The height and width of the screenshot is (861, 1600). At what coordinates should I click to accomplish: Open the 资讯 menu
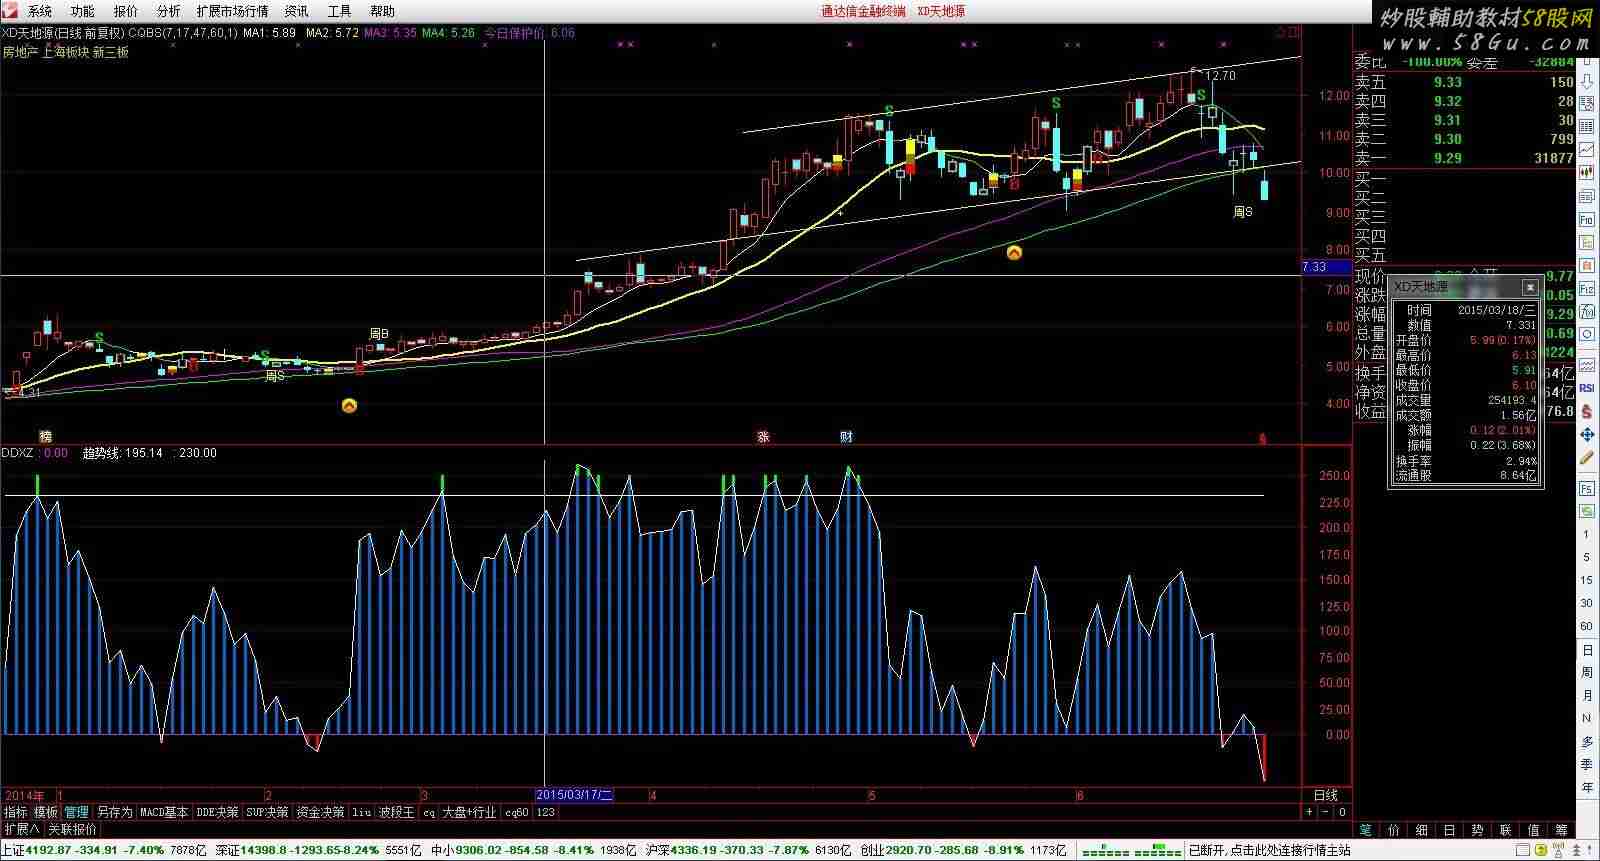pyautogui.click(x=296, y=11)
